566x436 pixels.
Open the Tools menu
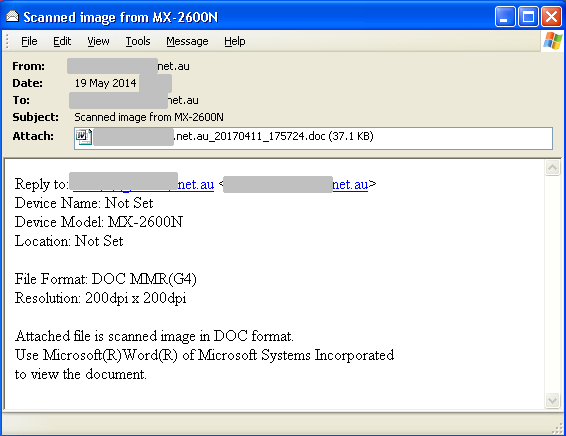click(x=138, y=42)
